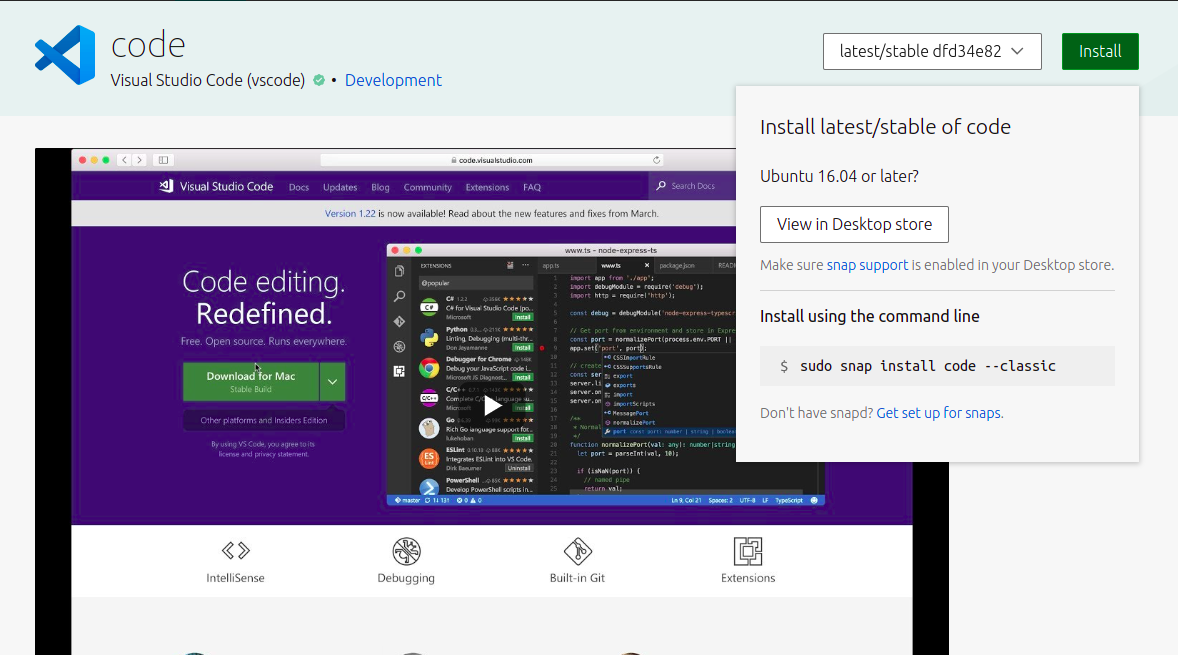Image resolution: width=1178 pixels, height=655 pixels.
Task: Open the Development category link
Action: click(393, 80)
